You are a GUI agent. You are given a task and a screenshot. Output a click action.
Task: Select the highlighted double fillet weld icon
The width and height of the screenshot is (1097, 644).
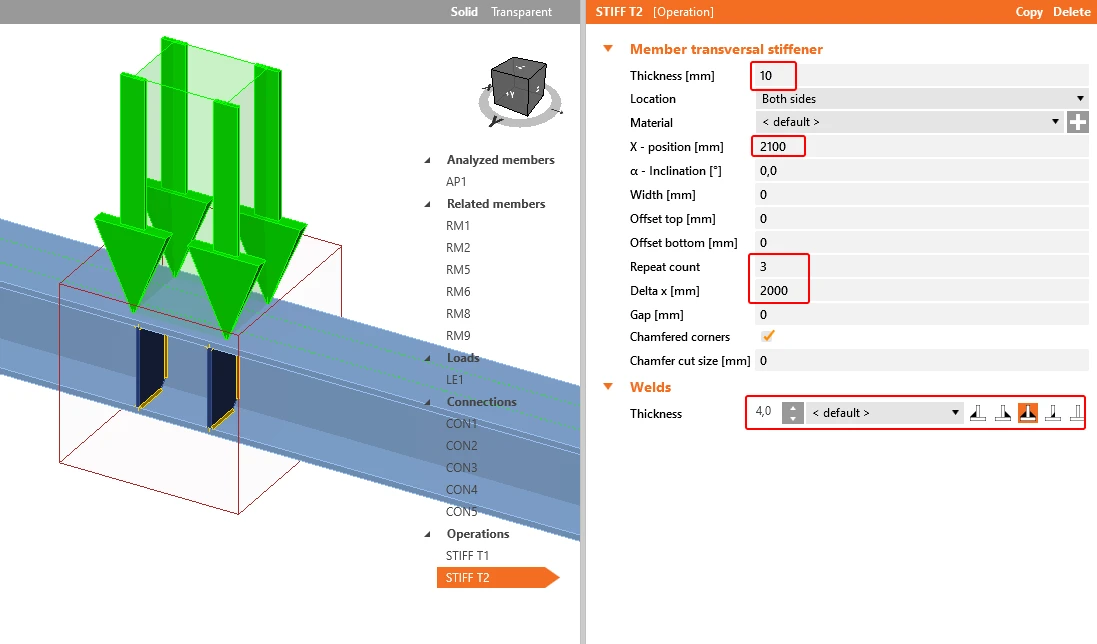[x=1028, y=413]
